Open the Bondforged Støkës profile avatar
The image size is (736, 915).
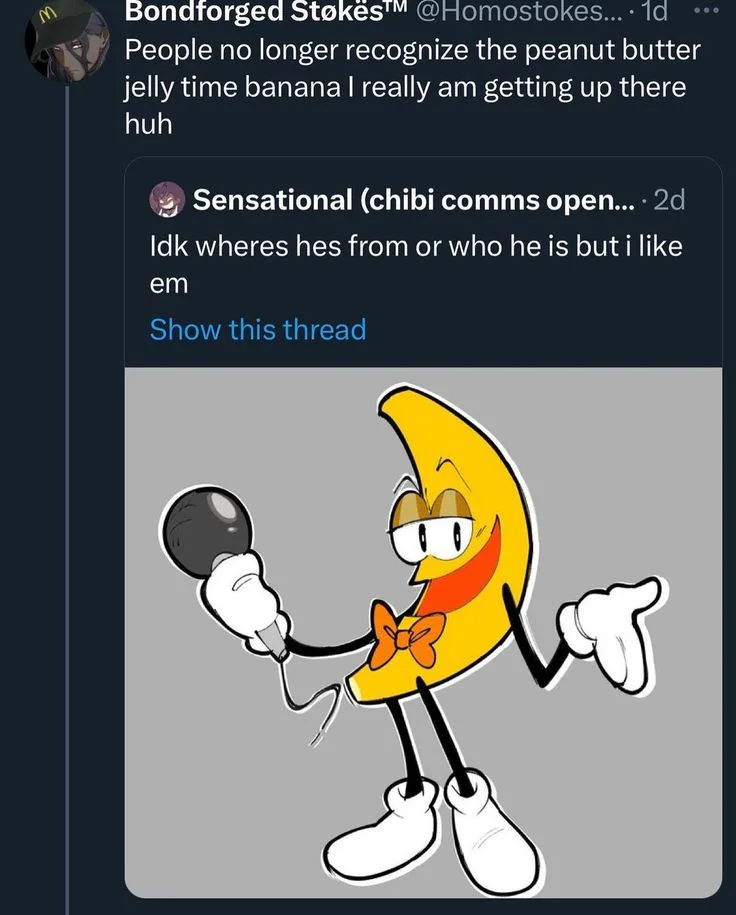point(65,40)
